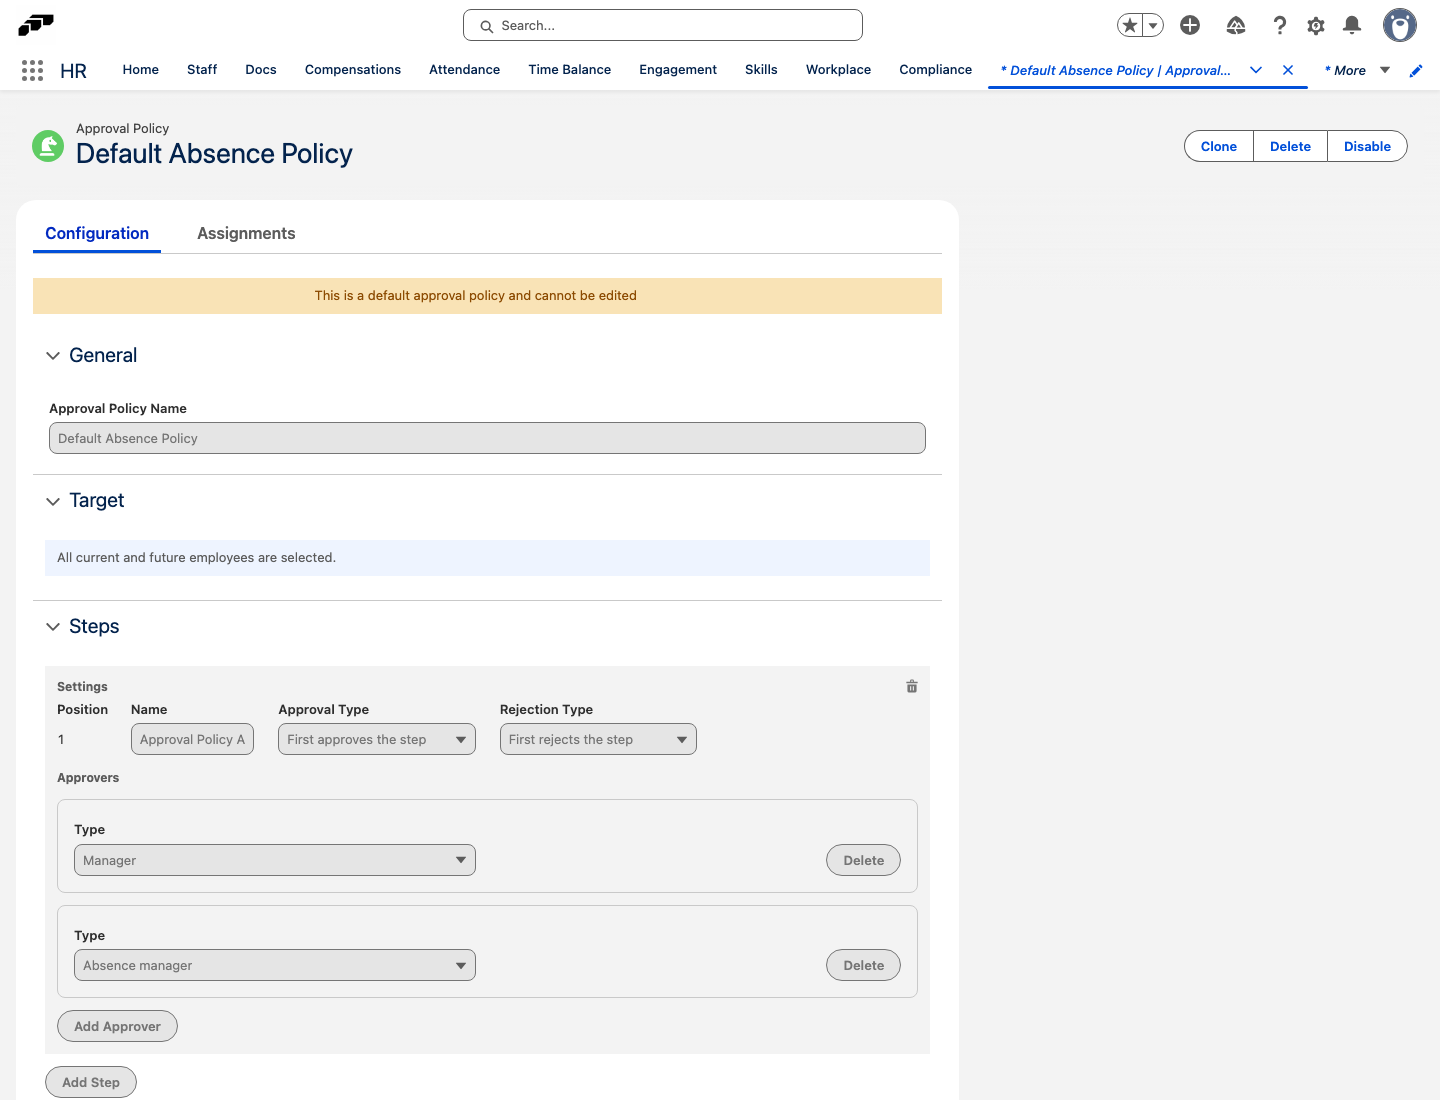Click the Approval Policy Name field
This screenshot has width=1440, height=1100.
click(x=487, y=438)
